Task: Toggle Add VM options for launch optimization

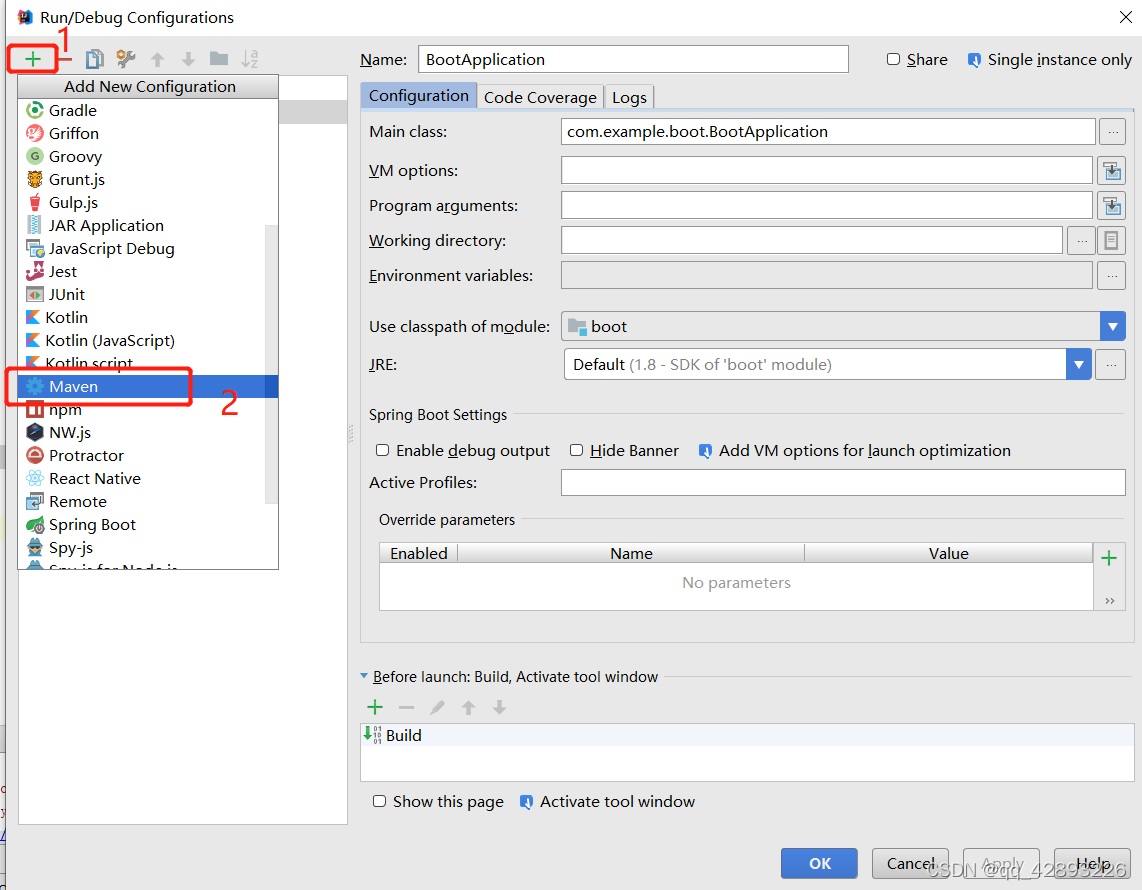Action: pos(705,451)
